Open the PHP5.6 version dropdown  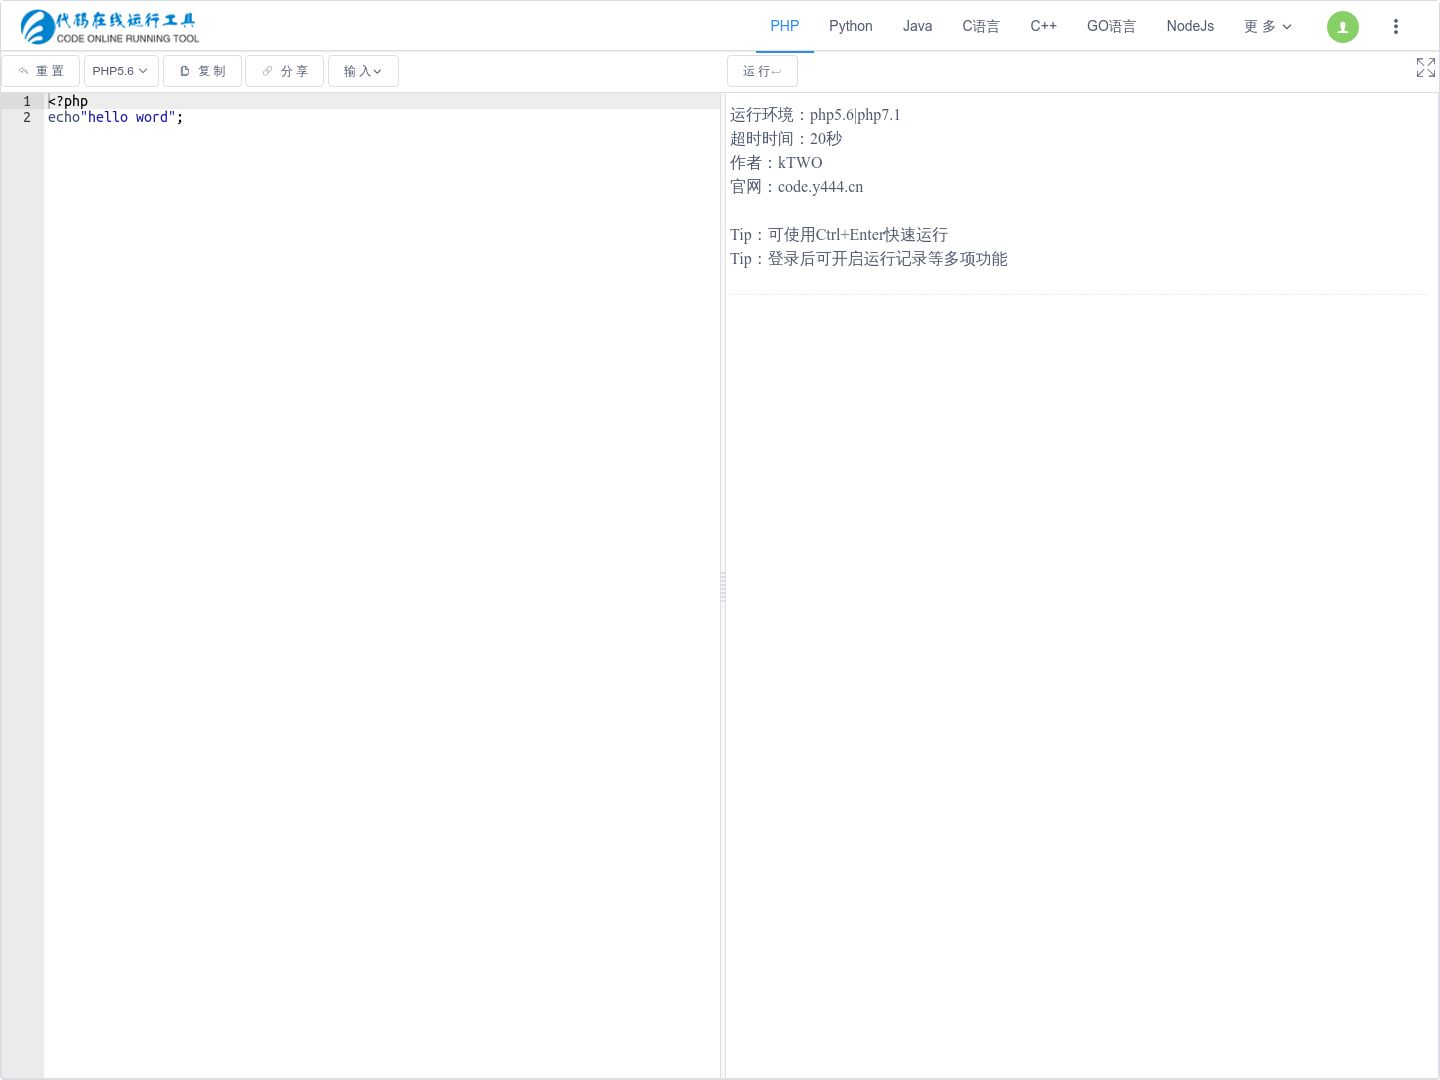[x=121, y=71]
